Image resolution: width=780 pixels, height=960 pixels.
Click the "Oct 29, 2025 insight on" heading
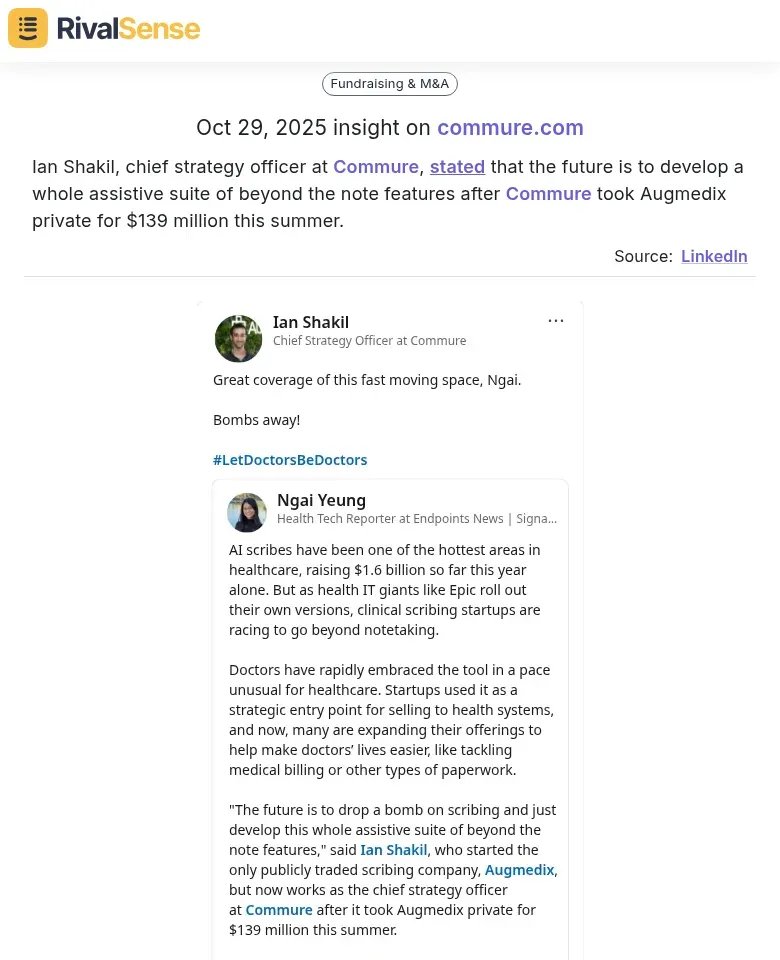[x=314, y=128]
